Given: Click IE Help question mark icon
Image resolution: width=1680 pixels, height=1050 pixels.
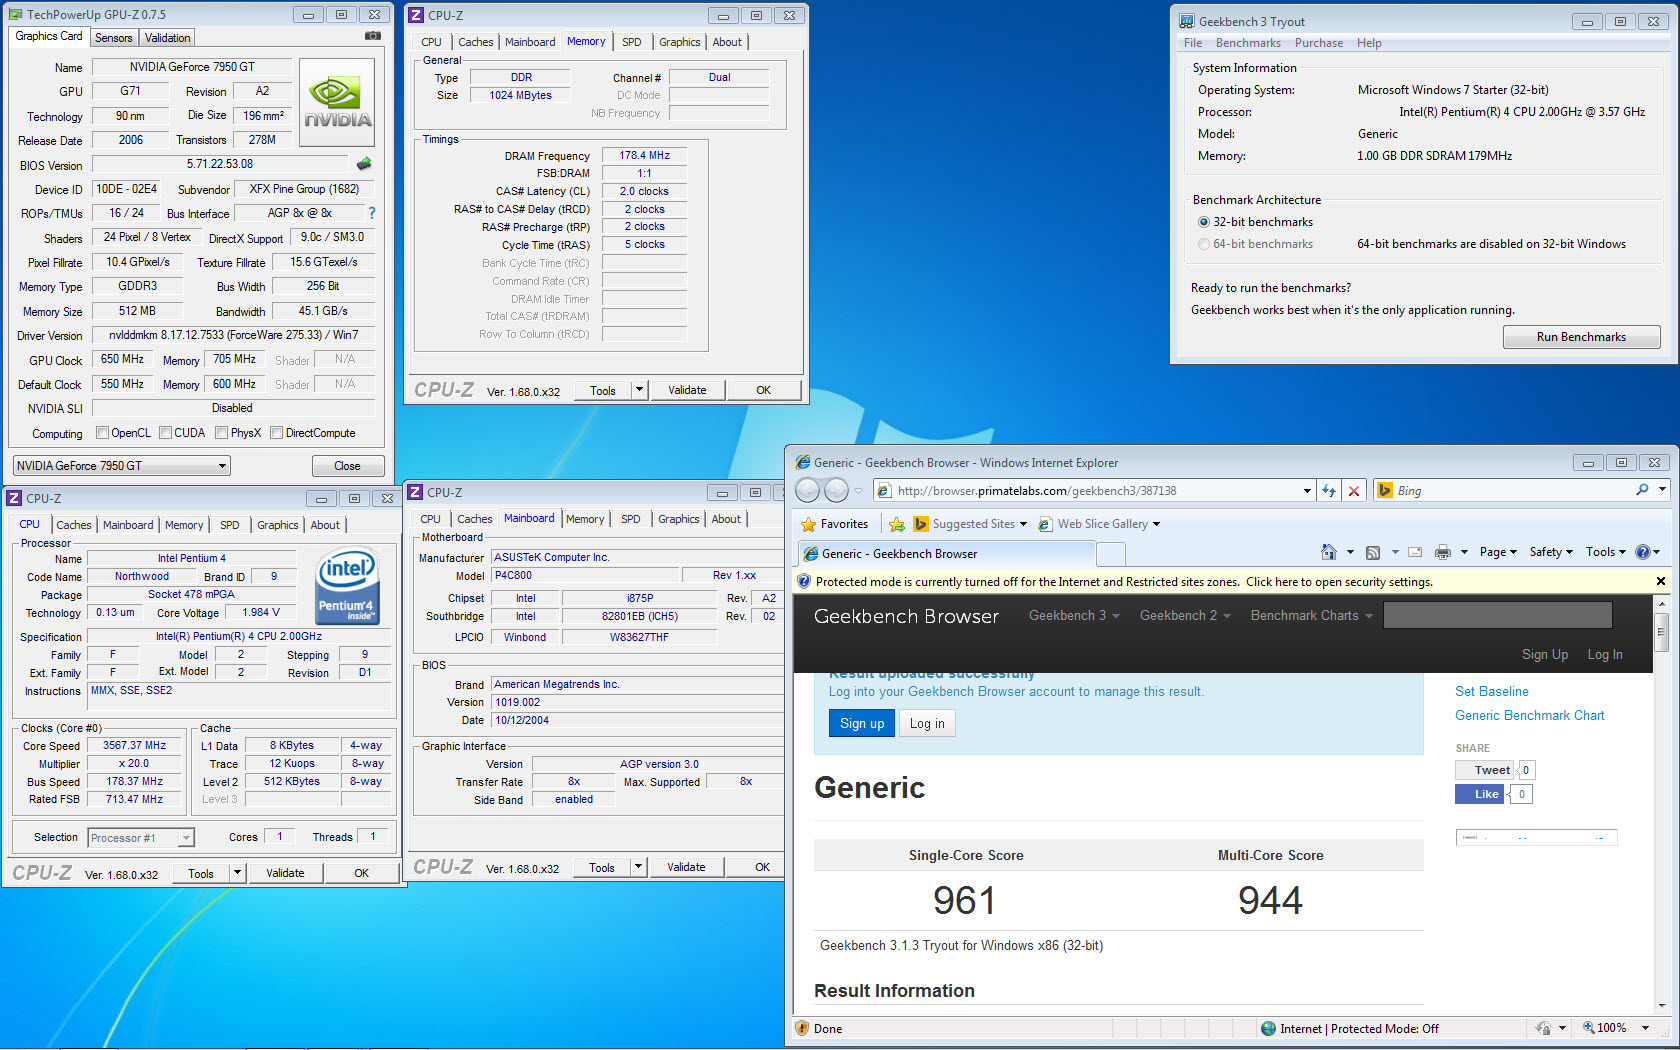Looking at the screenshot, I should [x=1642, y=552].
